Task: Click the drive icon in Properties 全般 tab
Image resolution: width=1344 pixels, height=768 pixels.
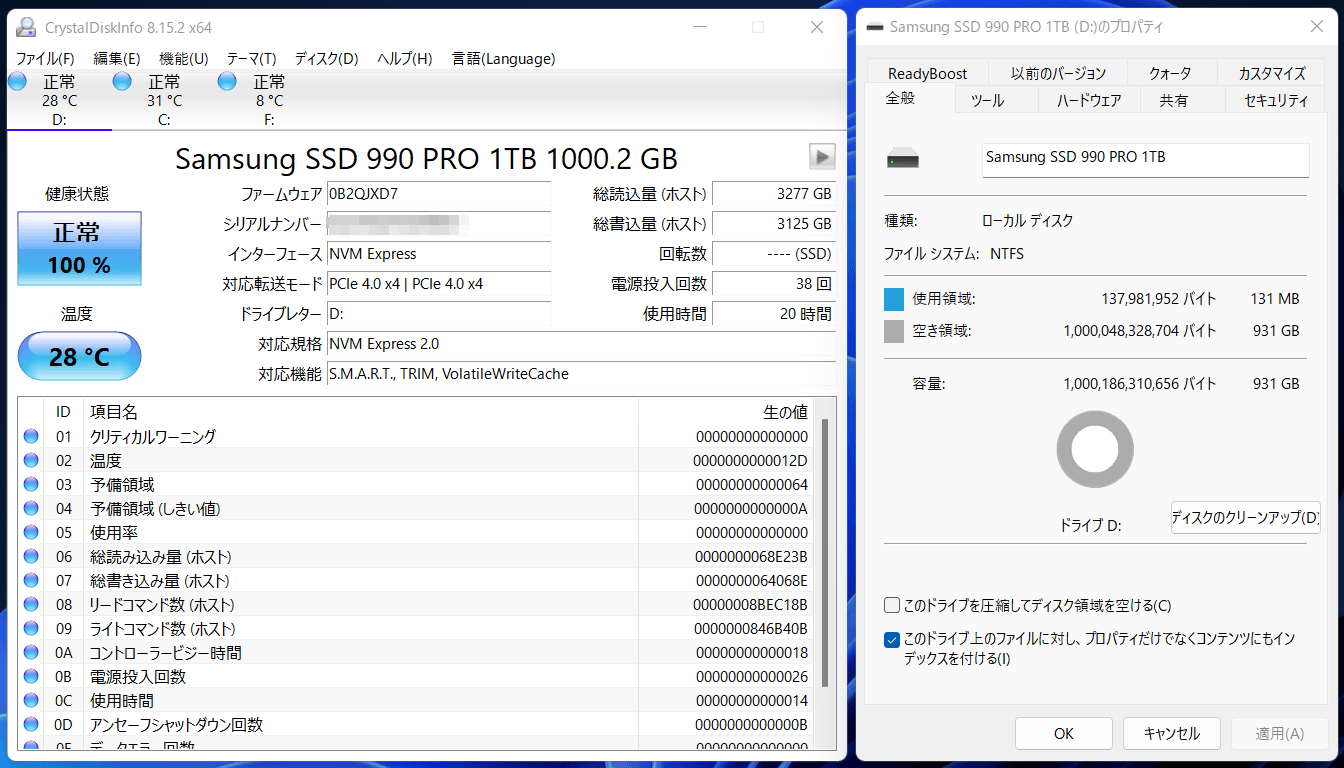Action: (903, 159)
